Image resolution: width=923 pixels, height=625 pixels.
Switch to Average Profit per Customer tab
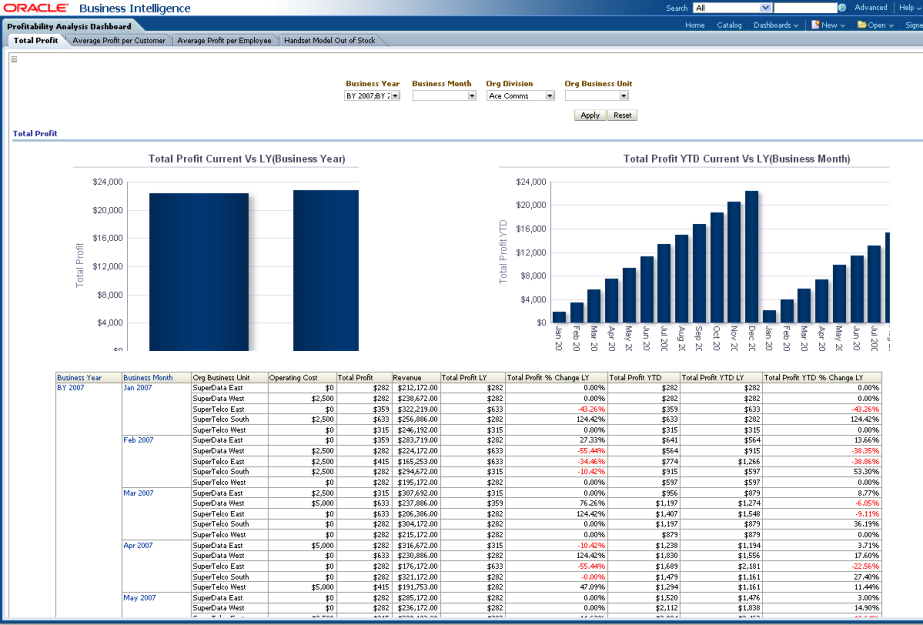pos(119,41)
